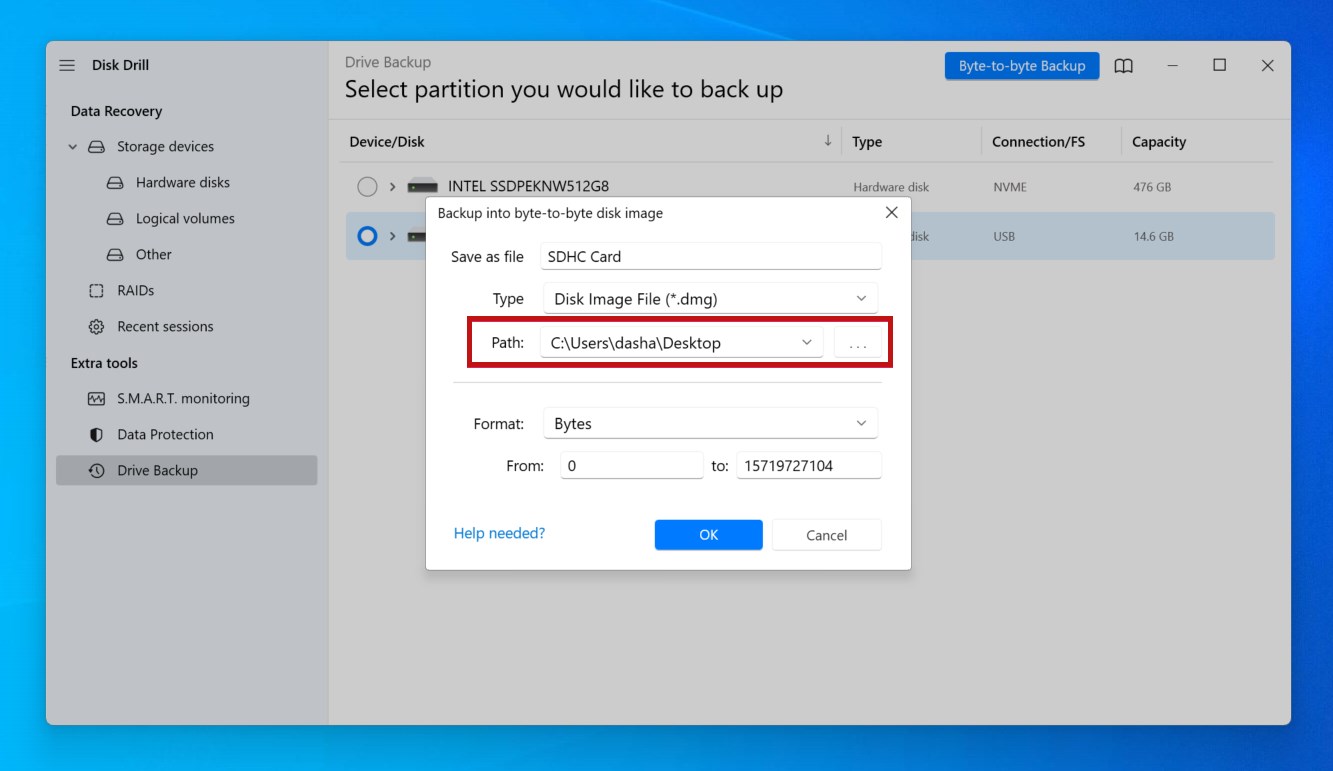
Task: Click the RAIDs icon in sidebar
Action: coord(96,291)
